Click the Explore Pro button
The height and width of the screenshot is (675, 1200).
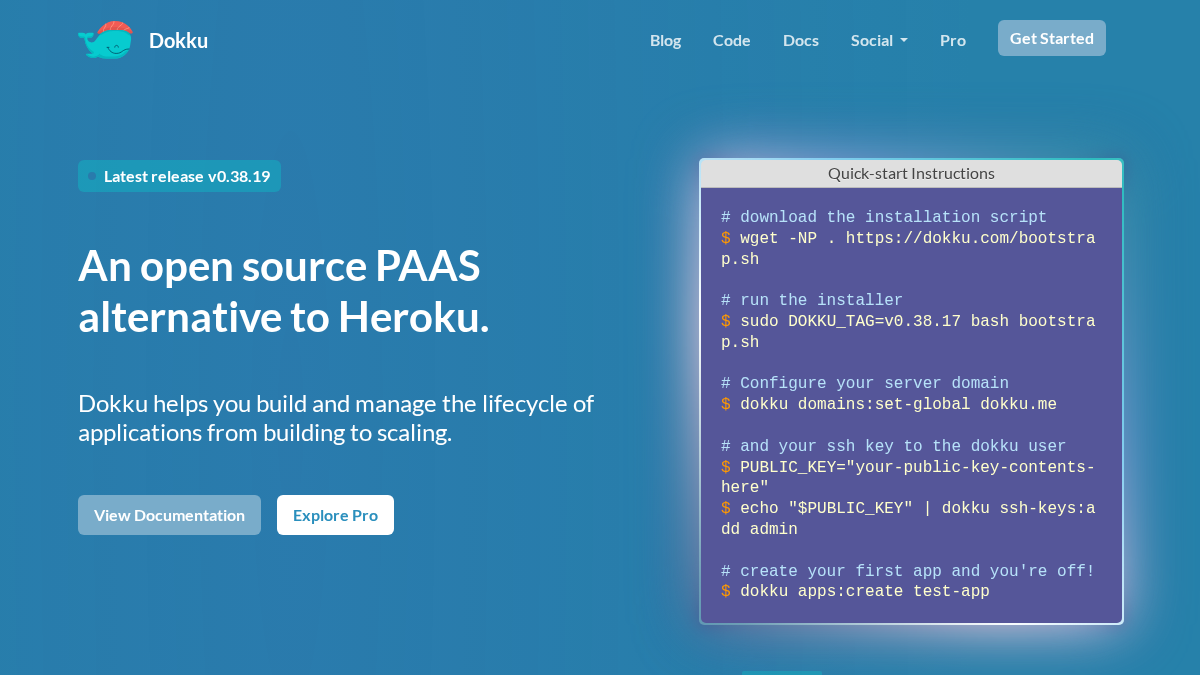pos(335,515)
